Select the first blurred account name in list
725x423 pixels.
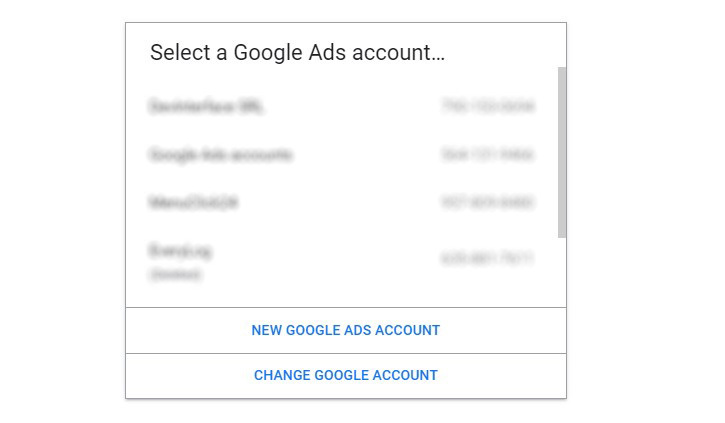tap(206, 106)
